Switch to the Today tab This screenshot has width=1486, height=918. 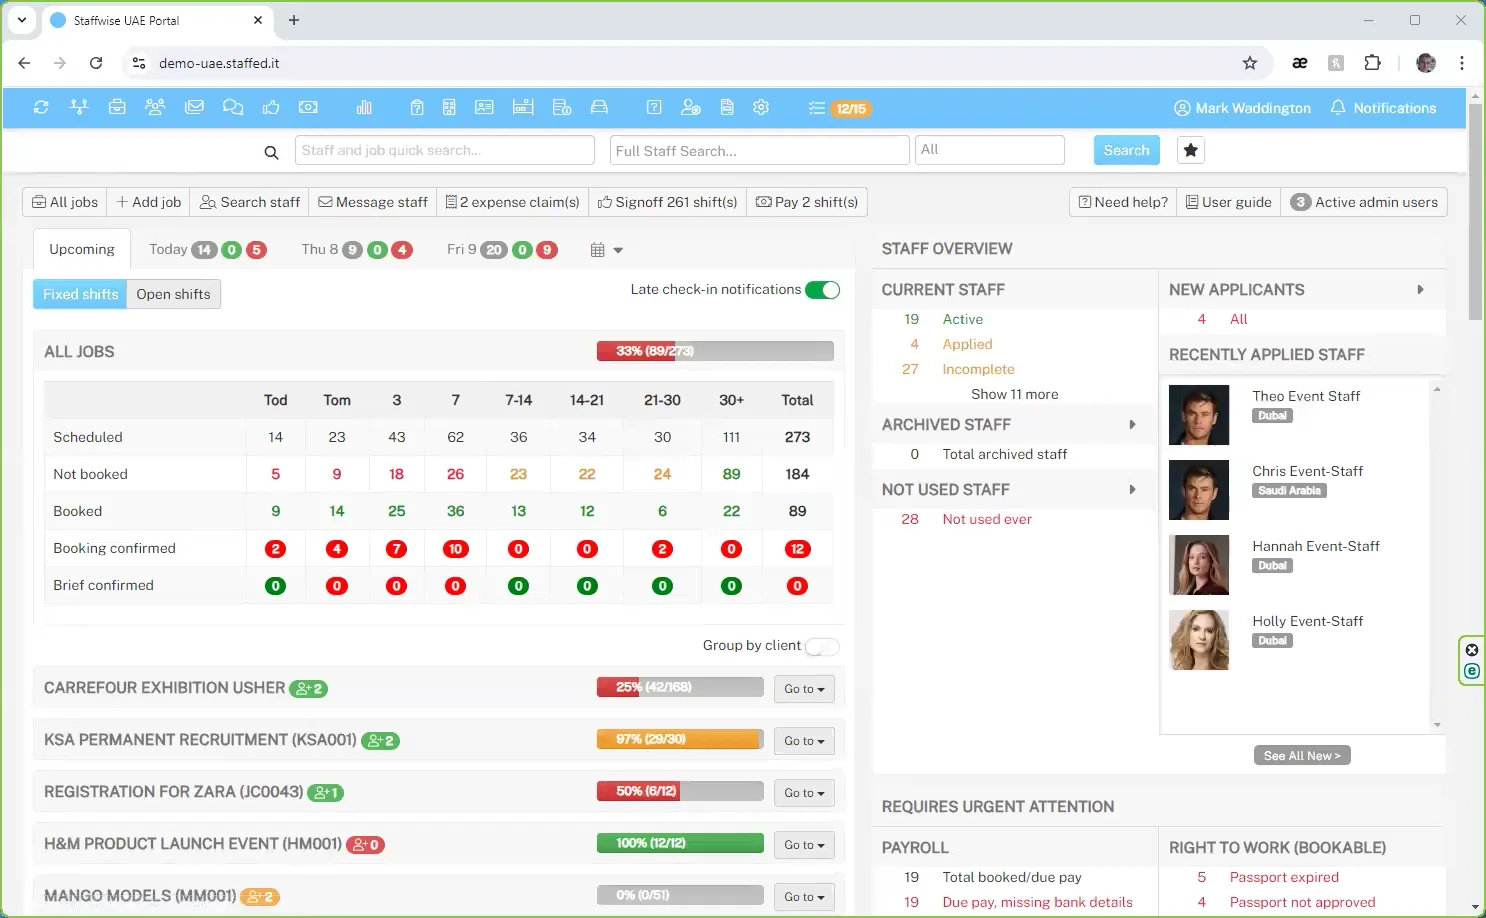pyautogui.click(x=208, y=250)
